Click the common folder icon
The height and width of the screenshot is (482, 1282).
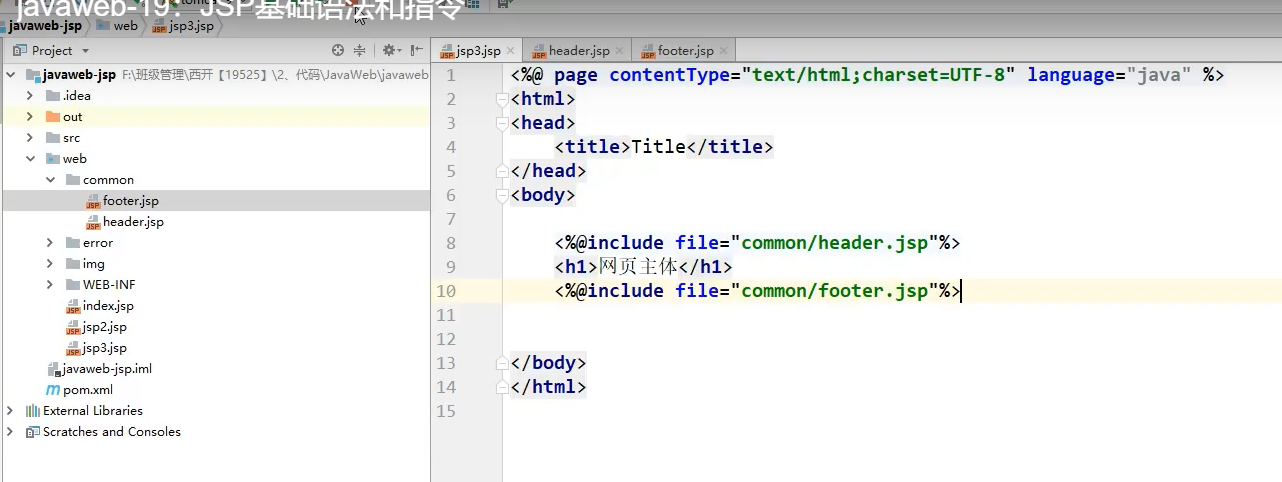click(x=72, y=180)
